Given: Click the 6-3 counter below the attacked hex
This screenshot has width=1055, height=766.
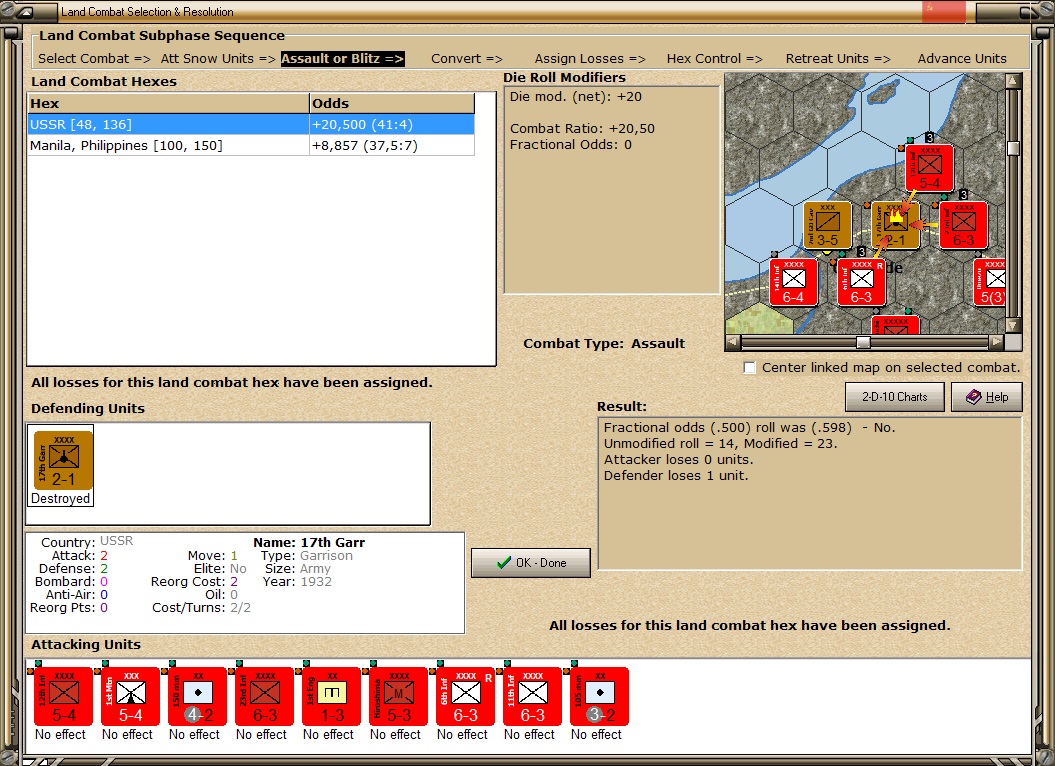Looking at the screenshot, I should pos(862,283).
